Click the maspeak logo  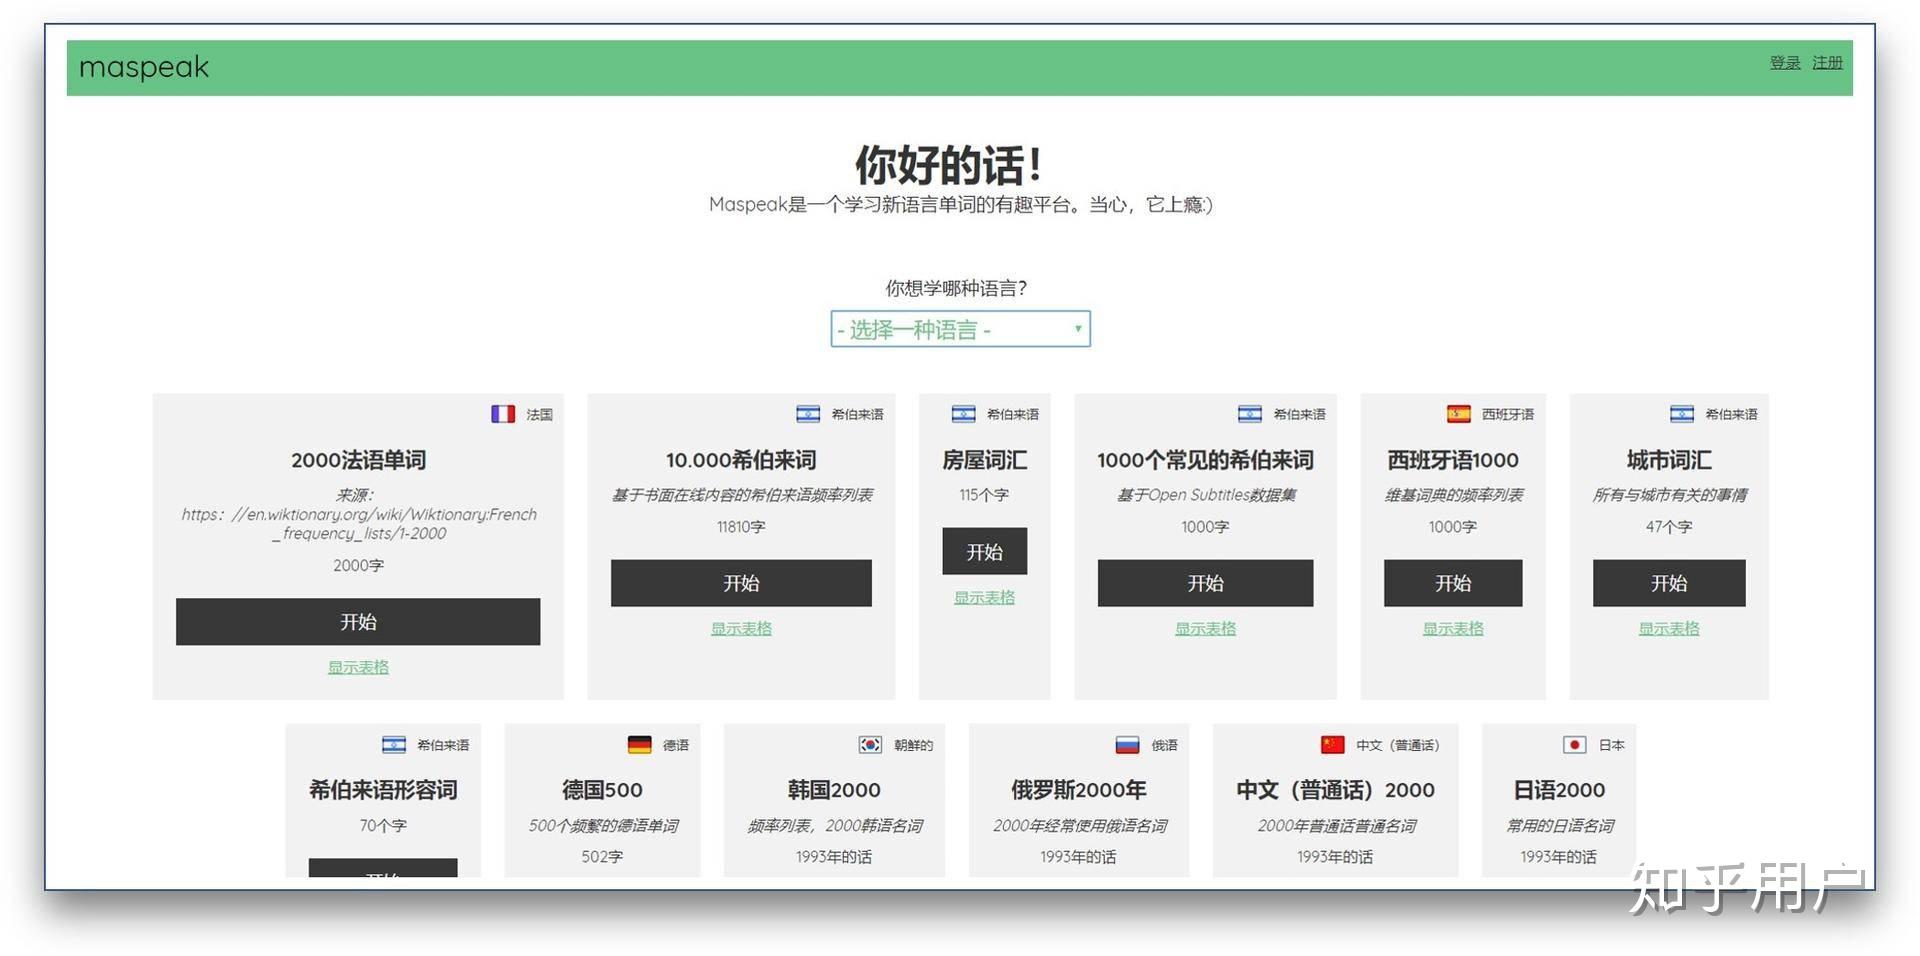[x=144, y=67]
